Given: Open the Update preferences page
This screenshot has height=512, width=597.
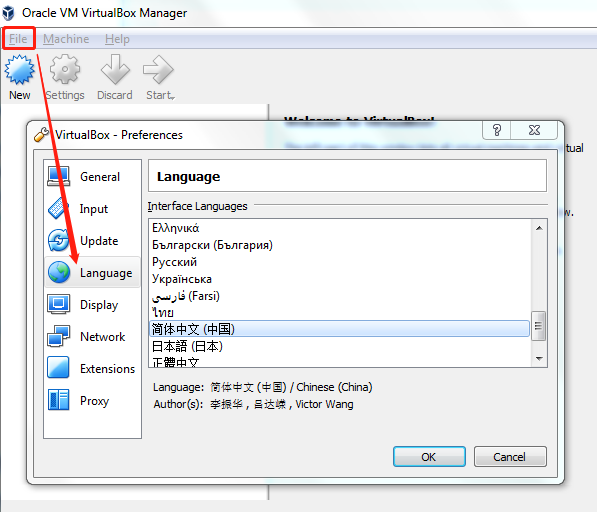Looking at the screenshot, I should click(x=93, y=241).
